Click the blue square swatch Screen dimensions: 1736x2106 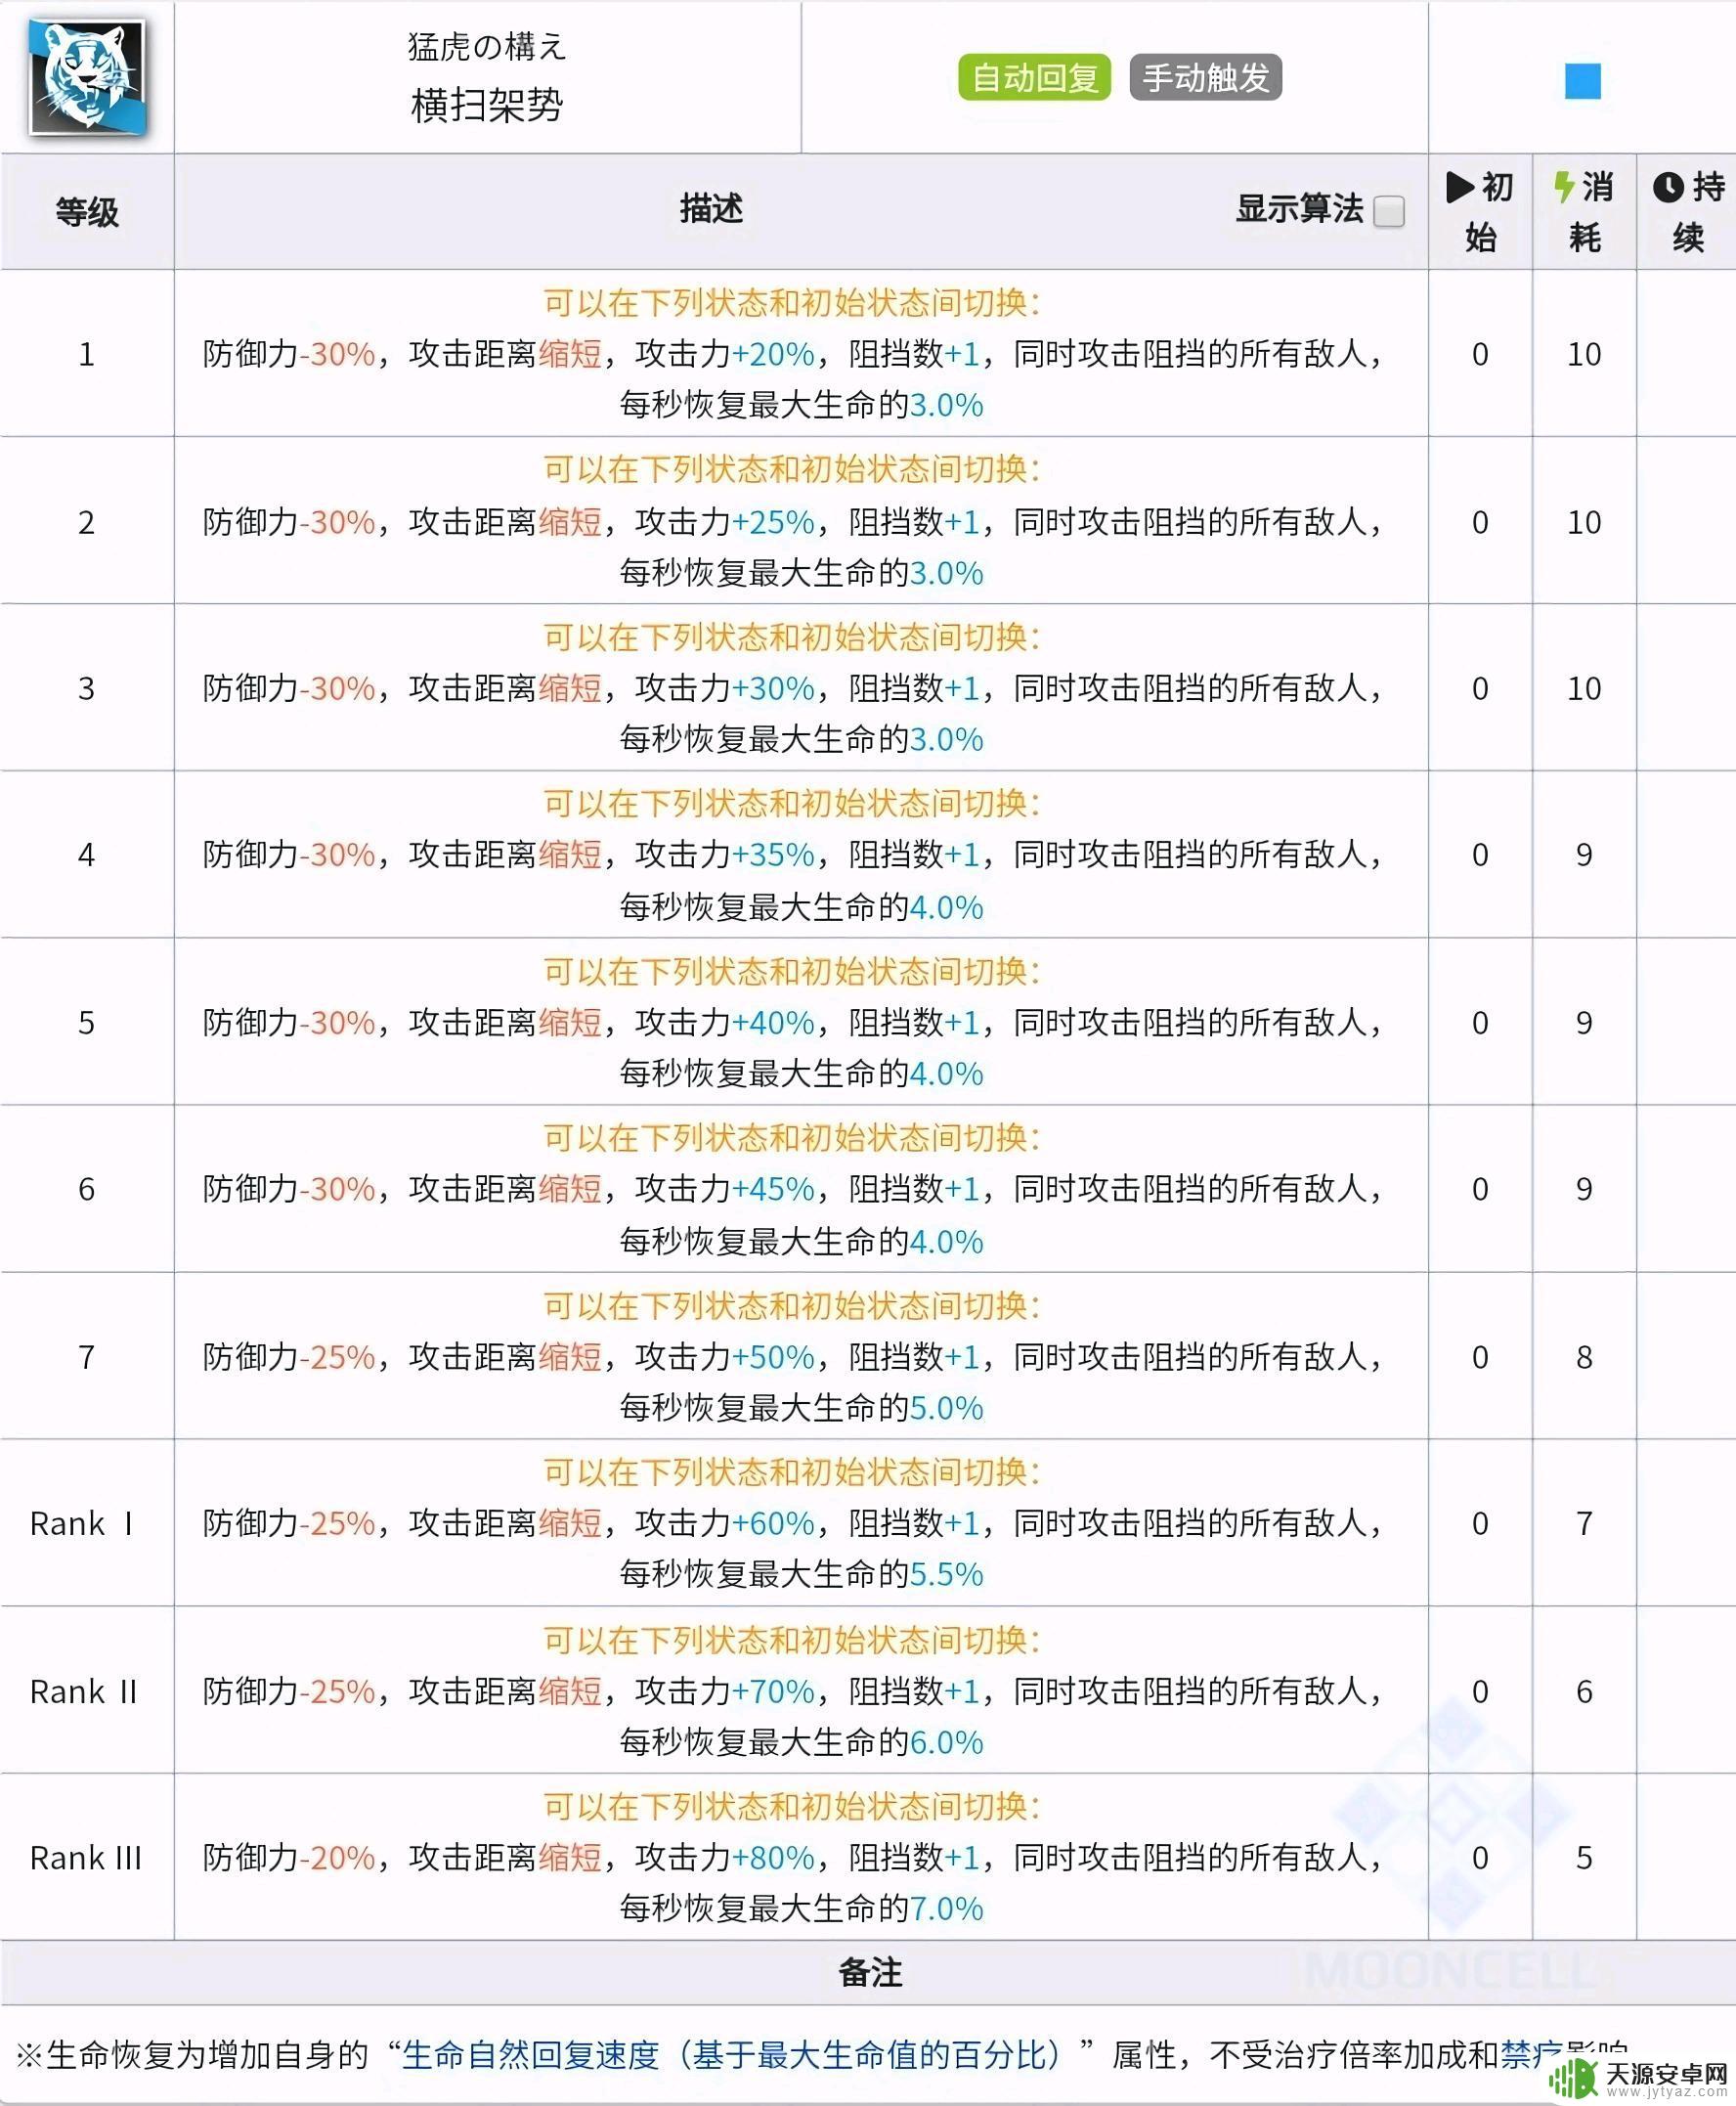click(1582, 81)
